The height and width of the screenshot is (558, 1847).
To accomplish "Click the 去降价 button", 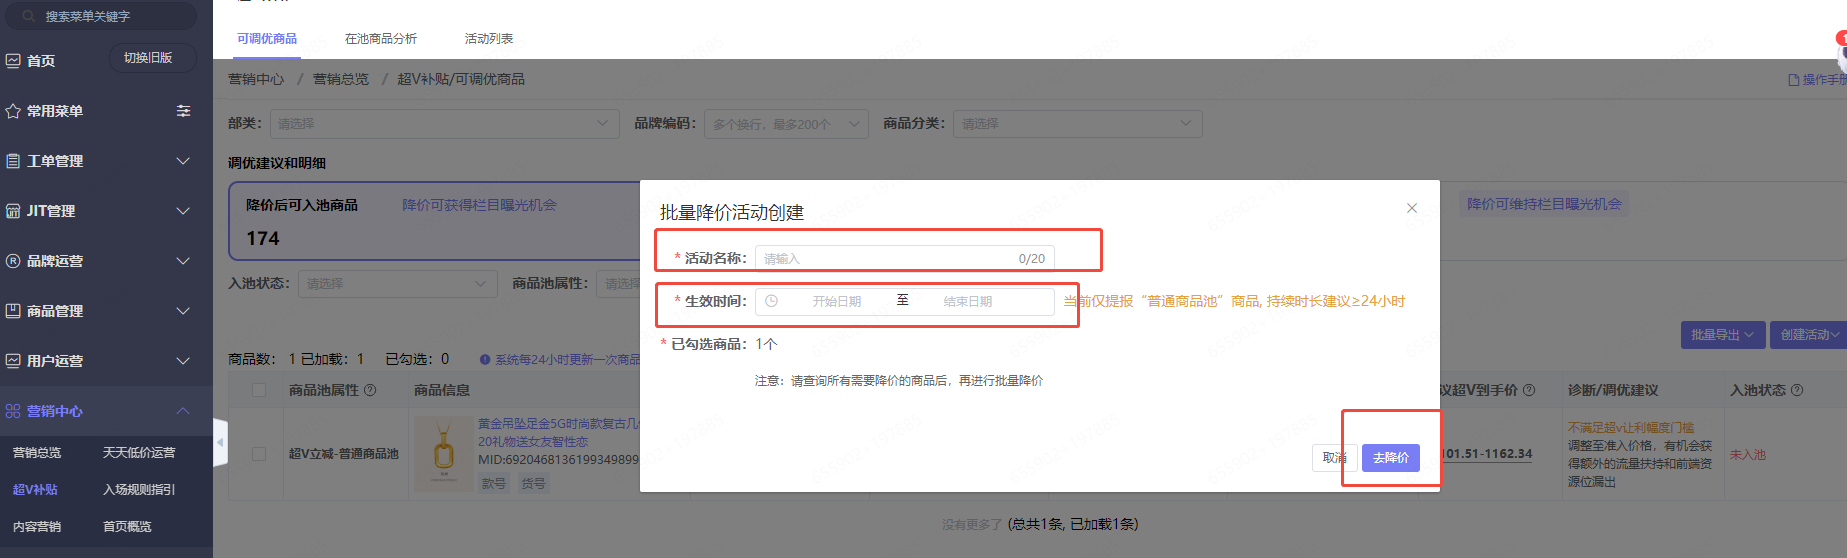I will click(x=1390, y=457).
